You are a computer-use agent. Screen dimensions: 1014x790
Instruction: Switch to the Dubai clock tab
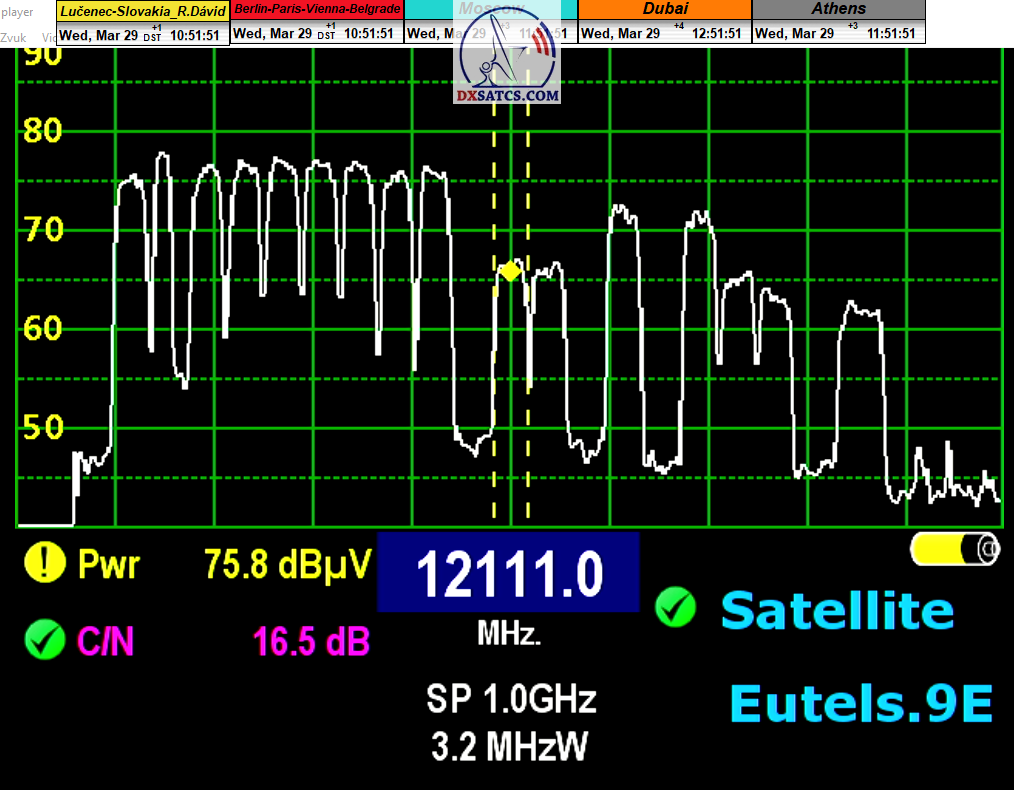click(664, 9)
